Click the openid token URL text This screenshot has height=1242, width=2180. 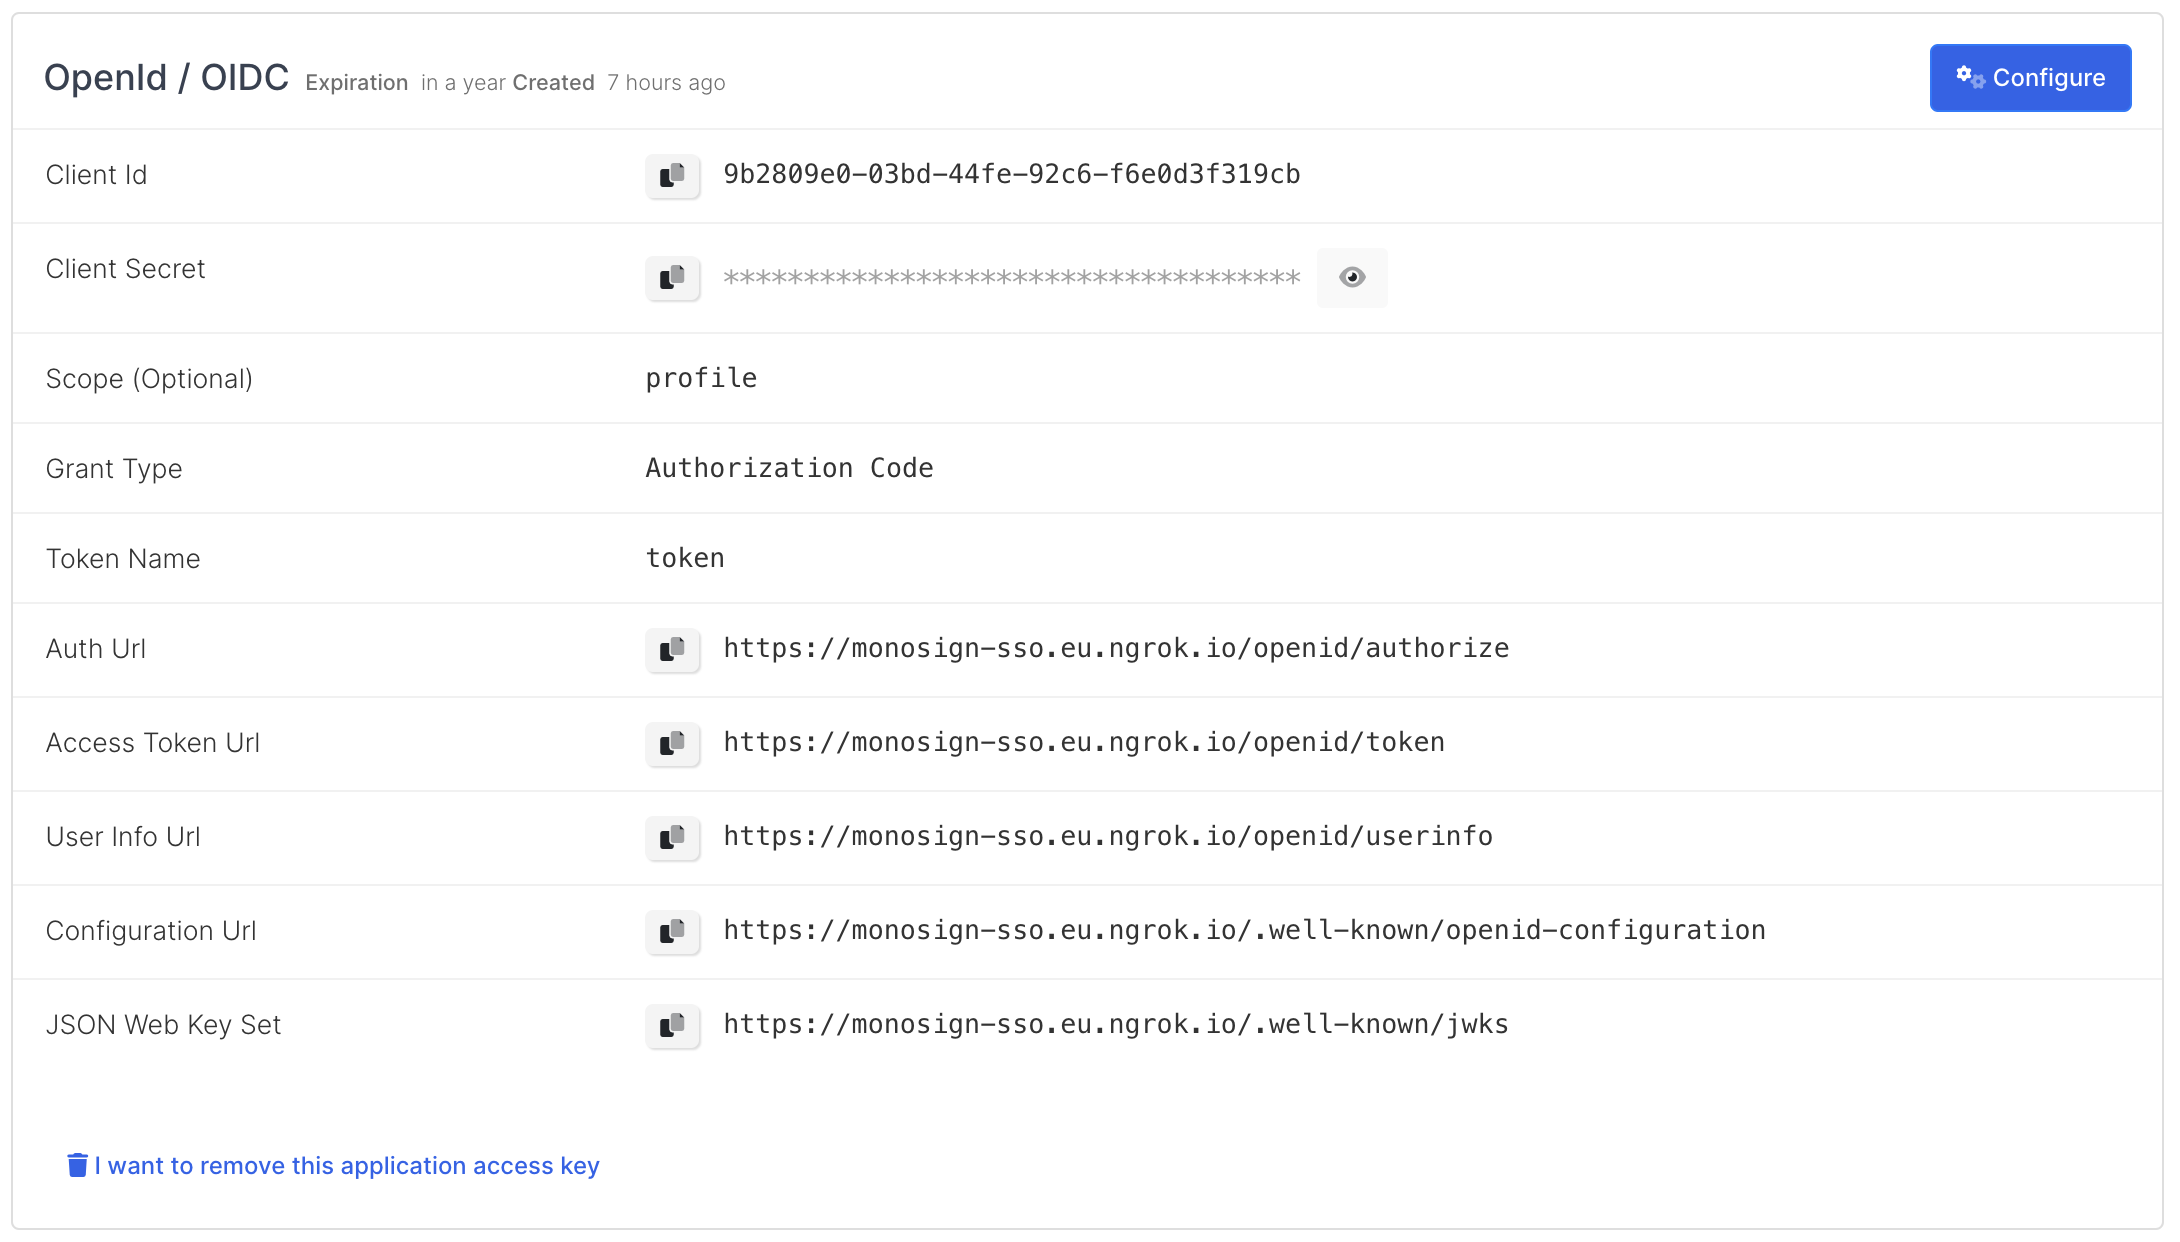pyautogui.click(x=1084, y=743)
